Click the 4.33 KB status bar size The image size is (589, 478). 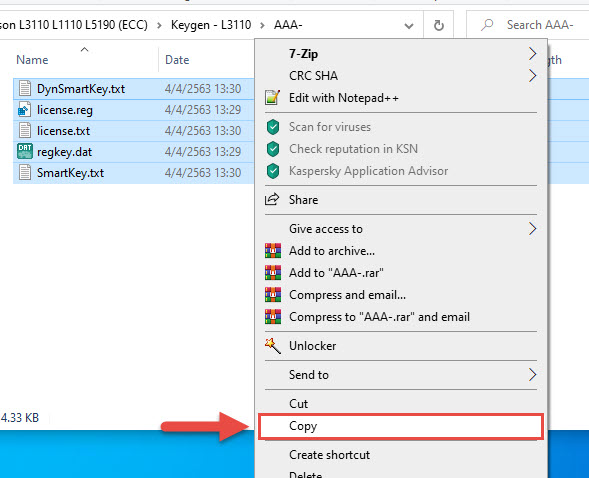coord(20,418)
